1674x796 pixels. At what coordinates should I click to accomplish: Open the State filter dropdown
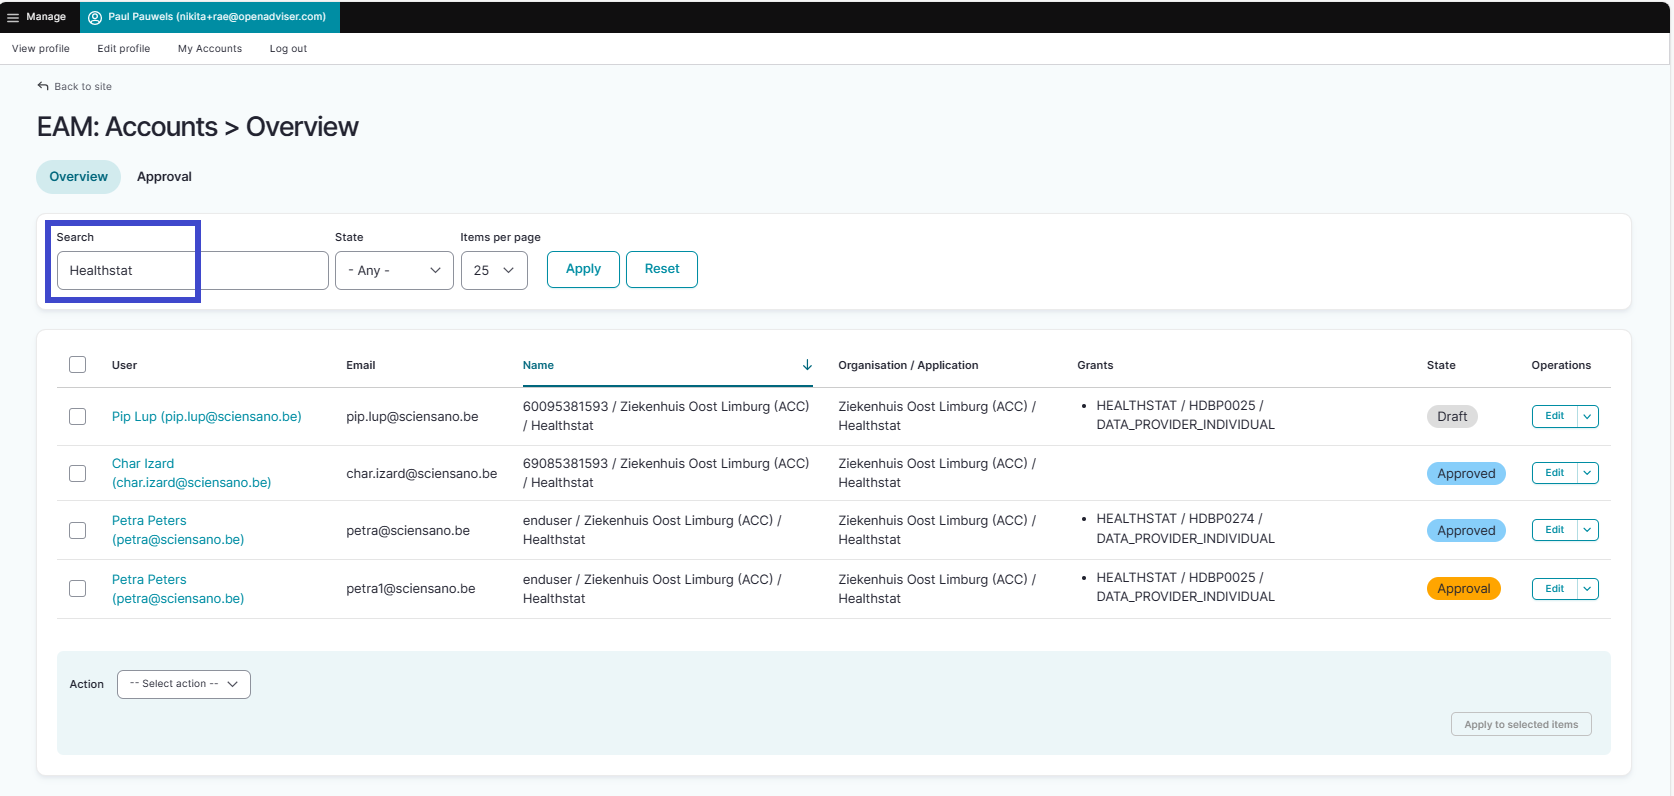click(x=394, y=270)
